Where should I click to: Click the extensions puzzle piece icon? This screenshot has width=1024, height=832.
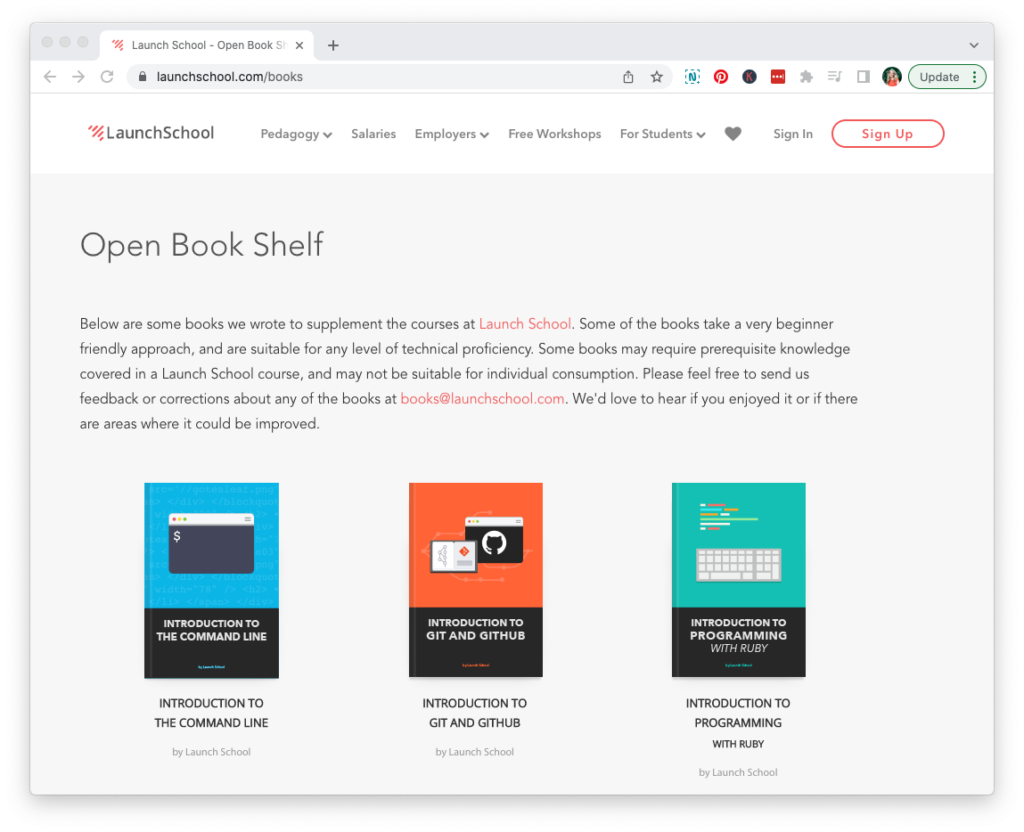point(806,76)
